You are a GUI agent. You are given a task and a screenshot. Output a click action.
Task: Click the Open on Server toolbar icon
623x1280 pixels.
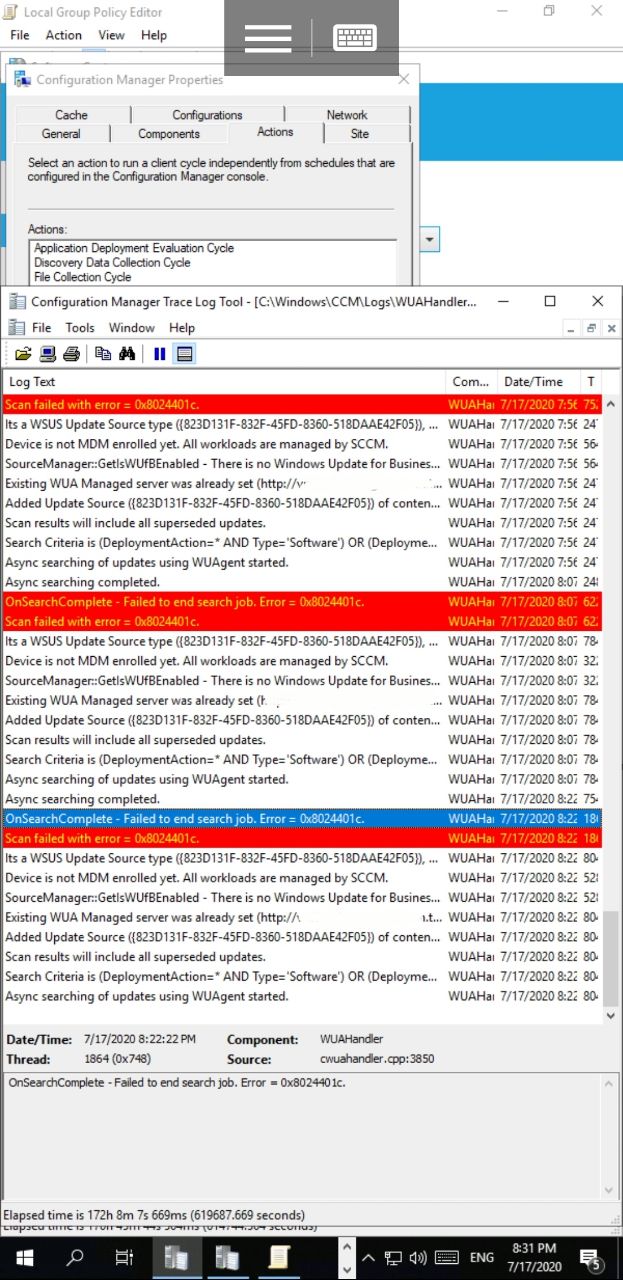pyautogui.click(x=48, y=353)
